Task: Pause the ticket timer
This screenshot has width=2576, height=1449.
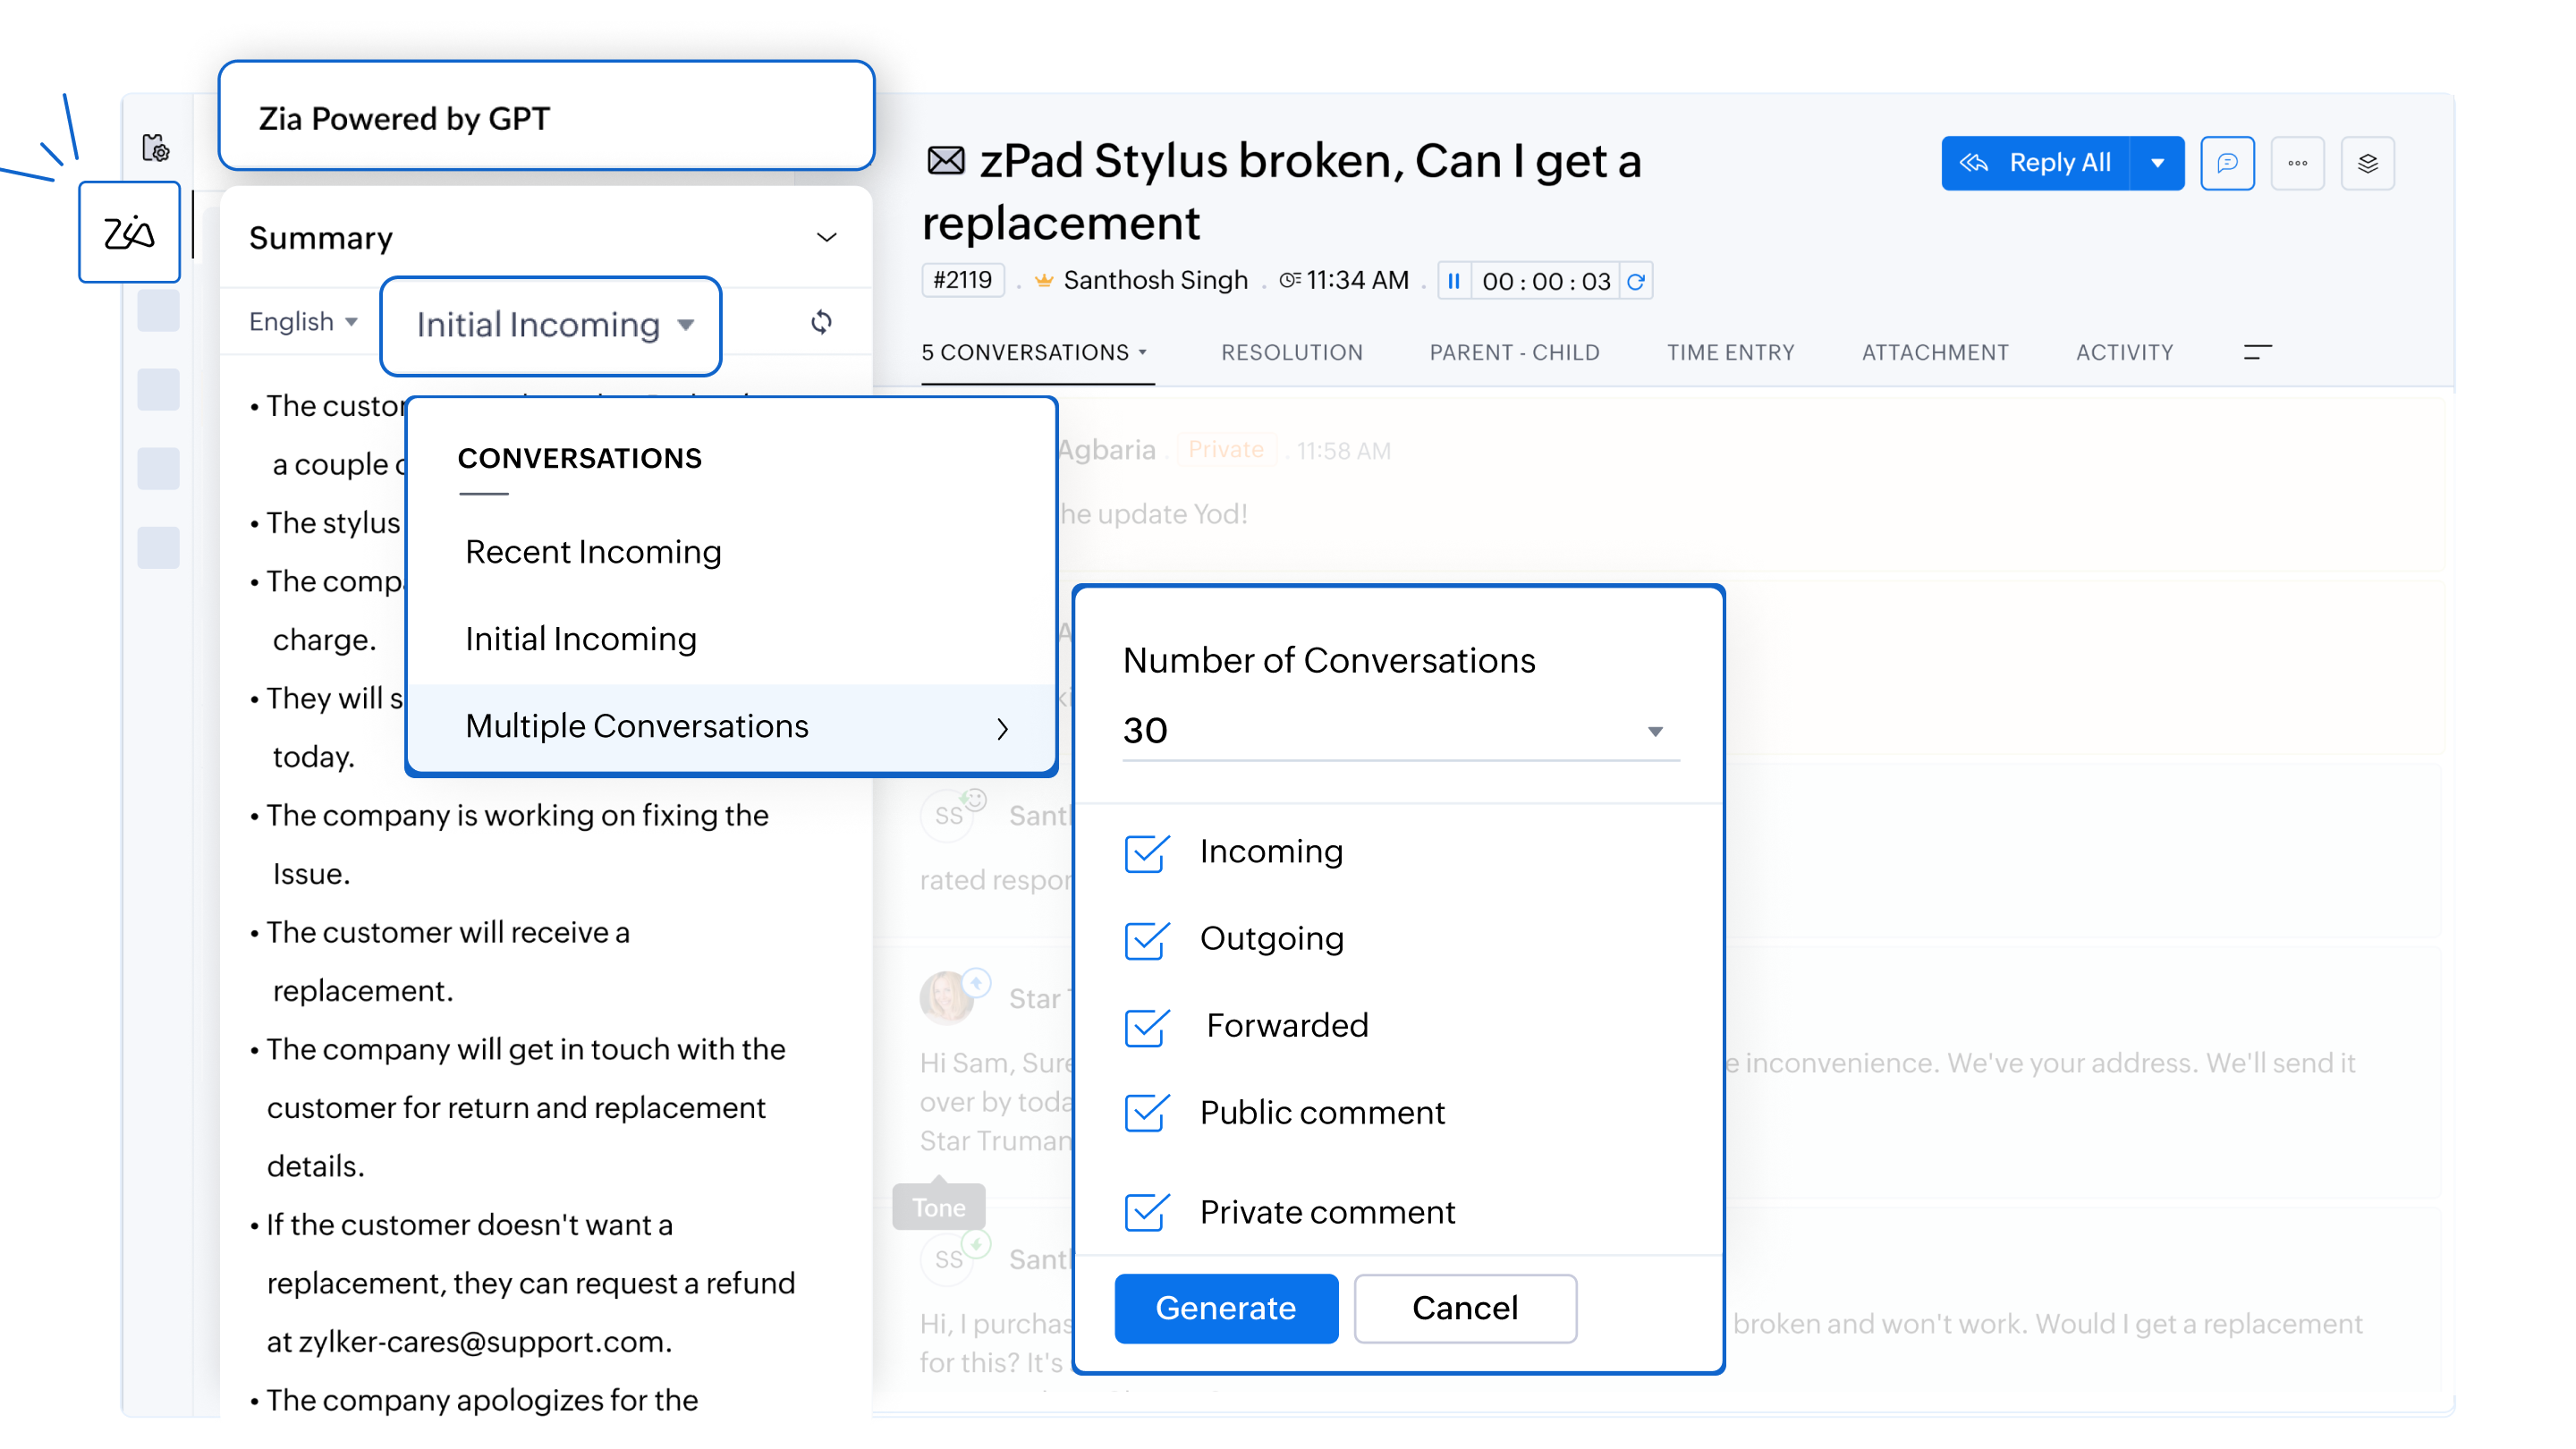Action: point(1454,281)
